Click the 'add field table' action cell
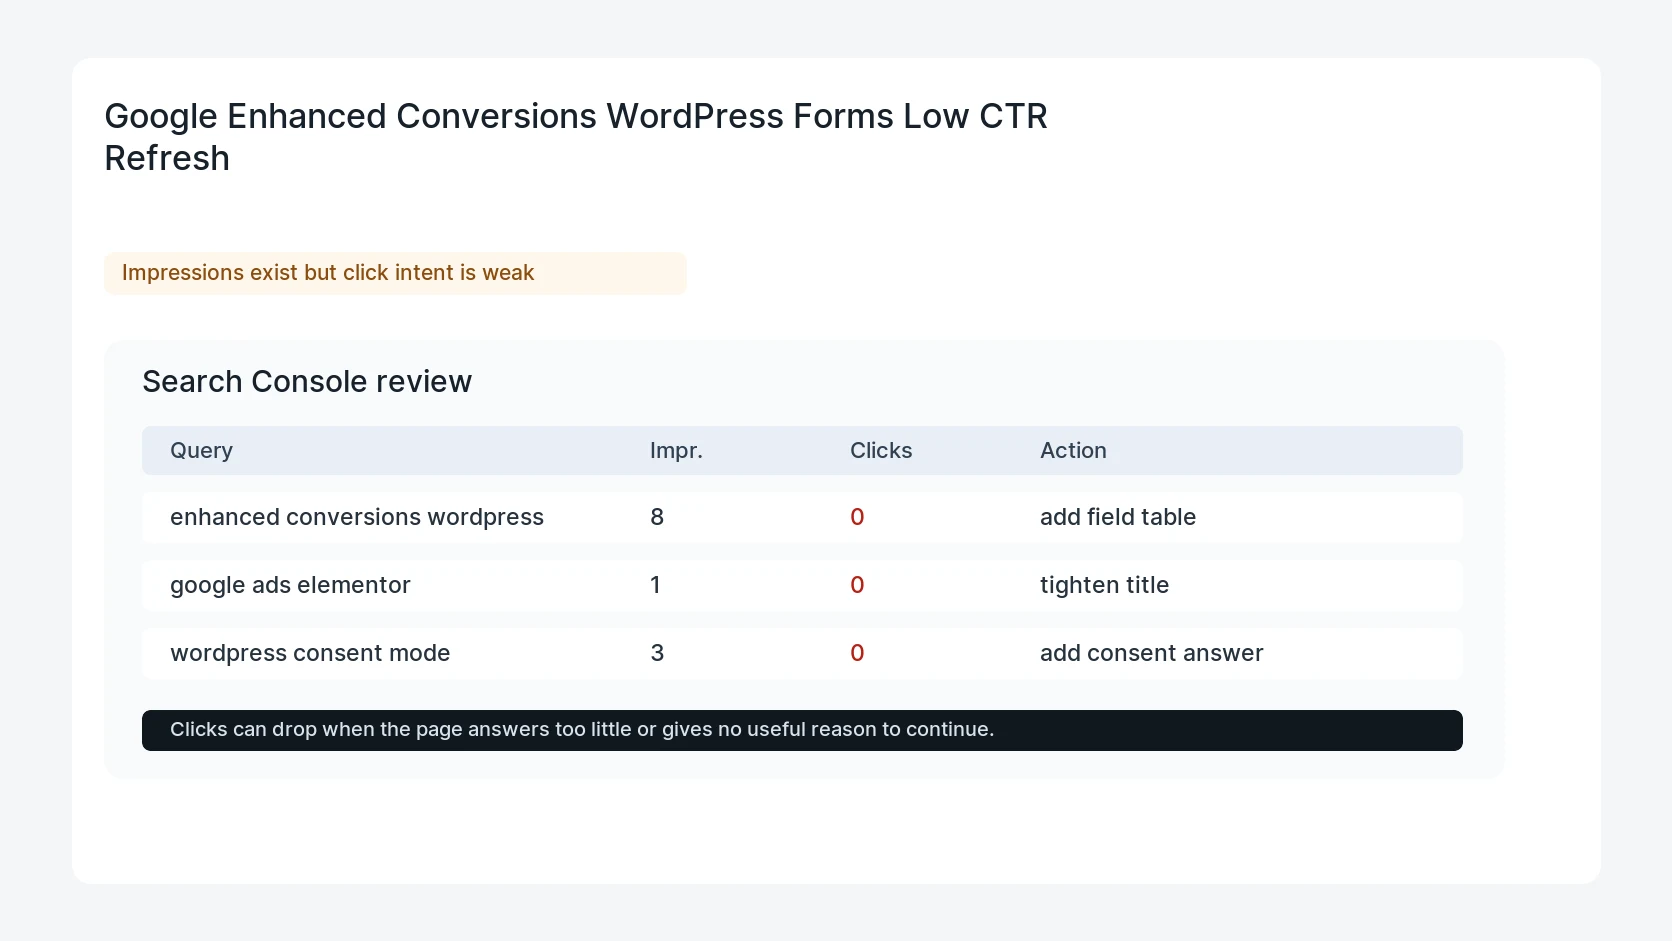1672x941 pixels. [1118, 517]
